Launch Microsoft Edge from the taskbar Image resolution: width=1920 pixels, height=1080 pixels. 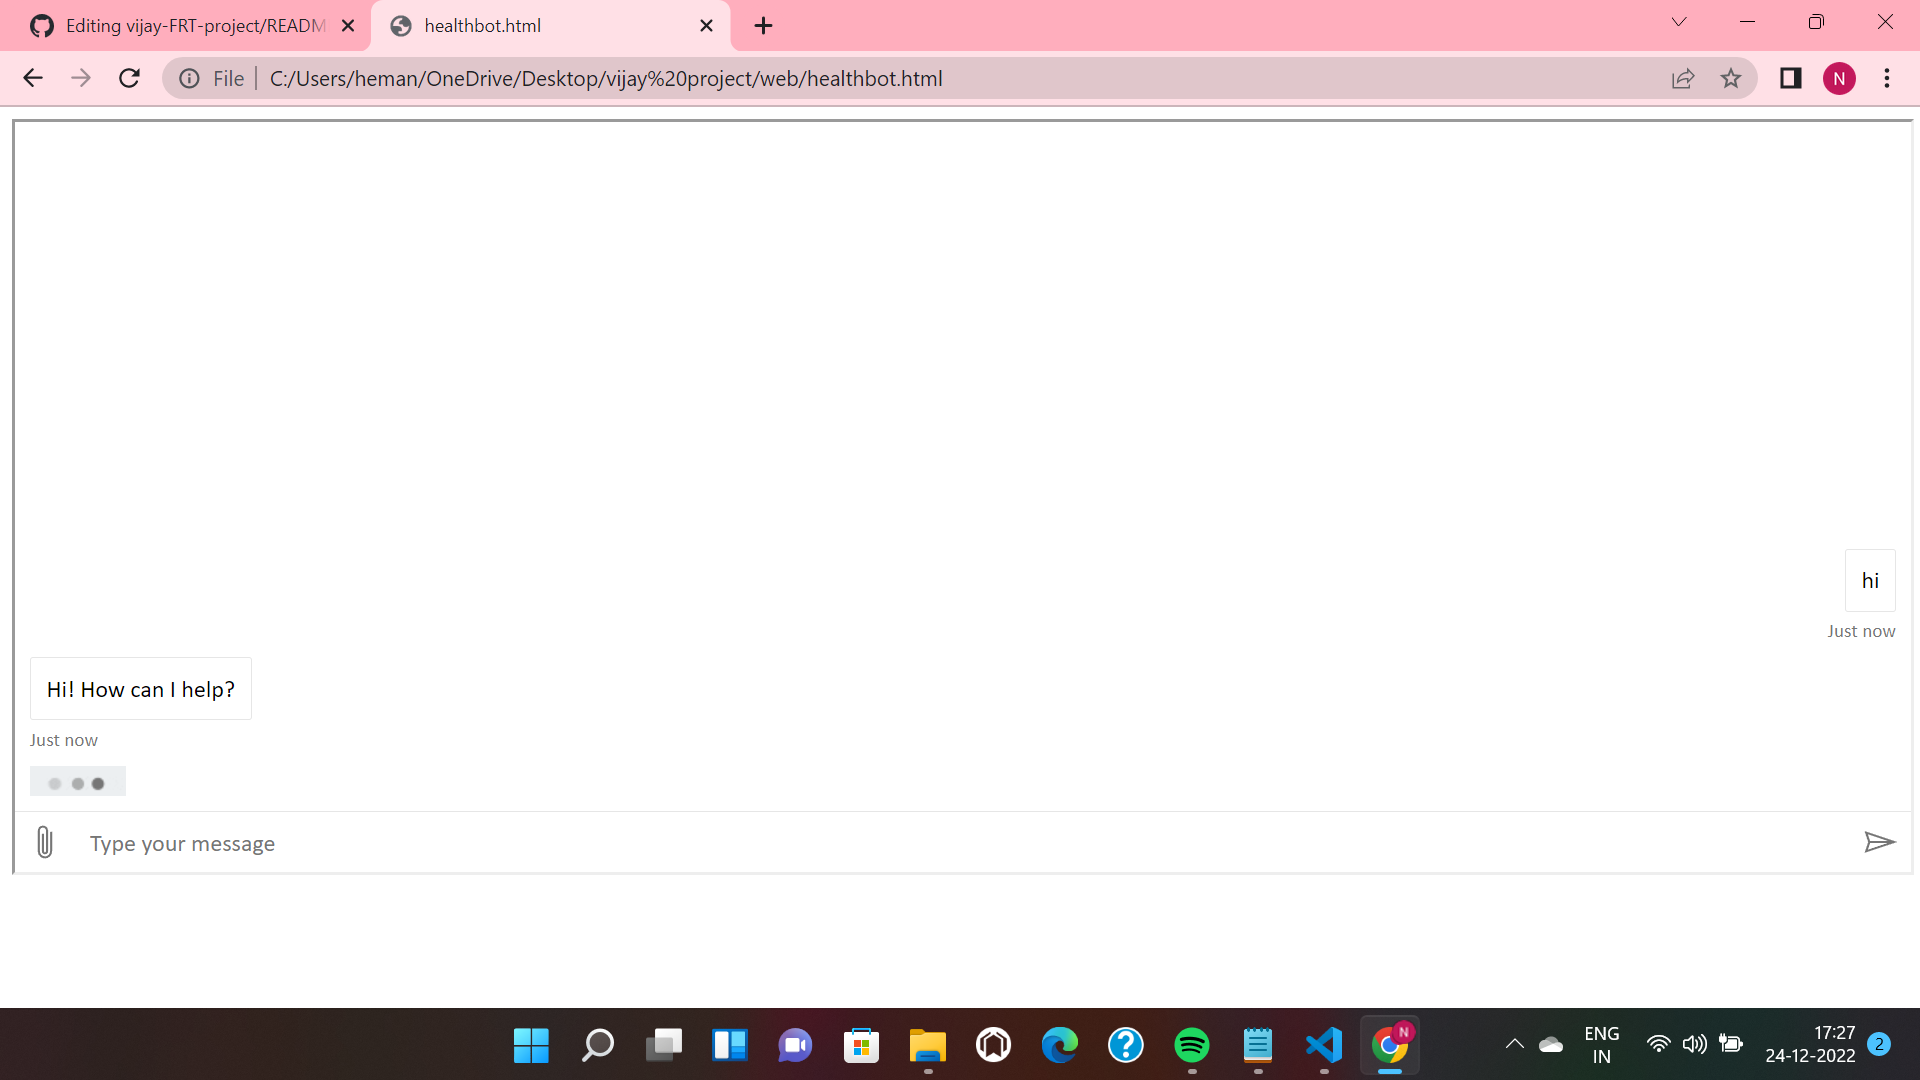[x=1059, y=1045]
